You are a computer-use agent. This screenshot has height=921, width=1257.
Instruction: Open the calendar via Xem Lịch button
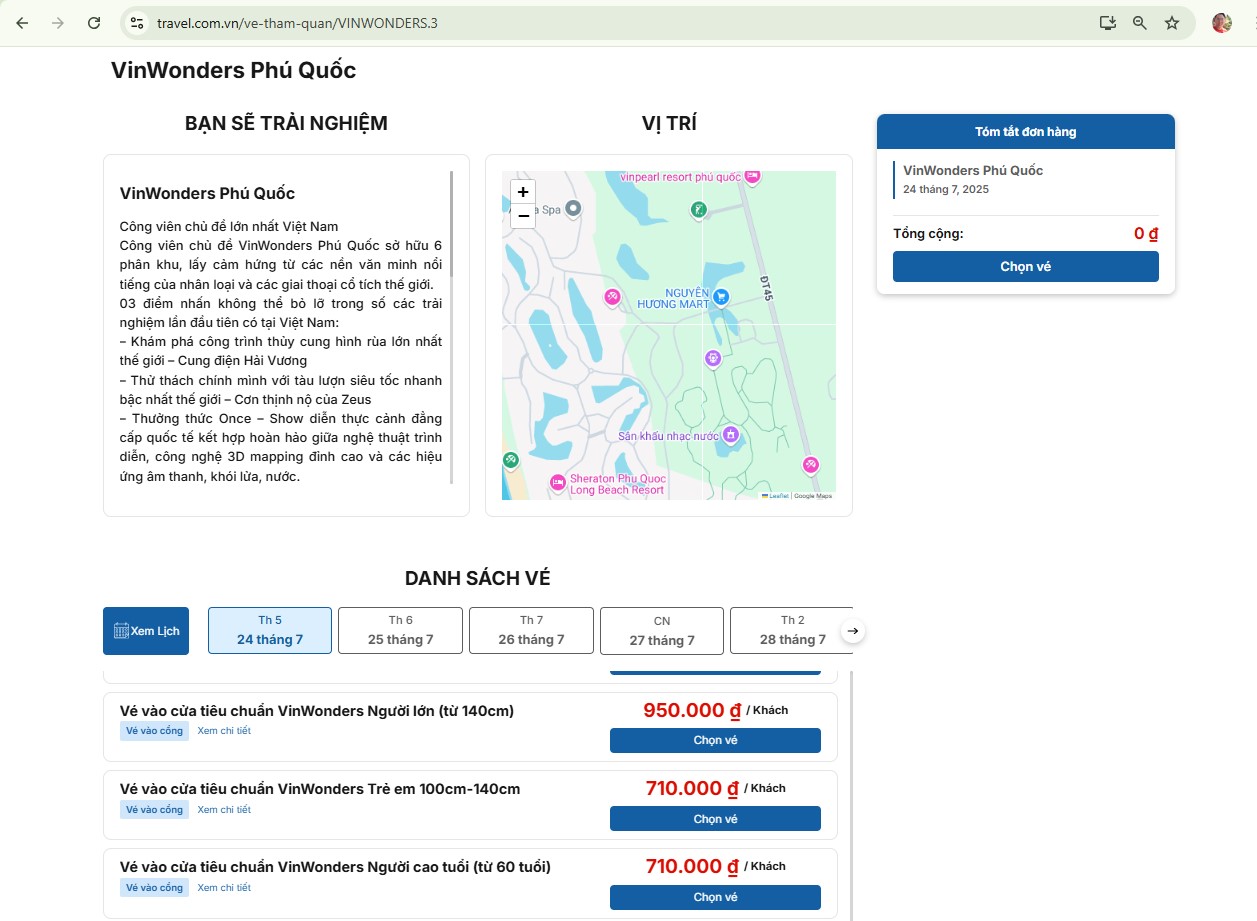146,631
